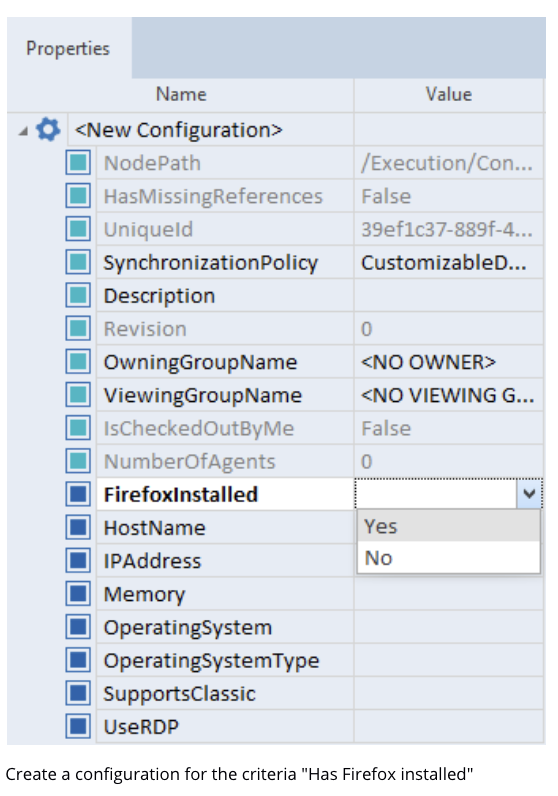Click the NodePath property icon
Viewport: 558px width, 796px height.
pyautogui.click(x=78, y=162)
